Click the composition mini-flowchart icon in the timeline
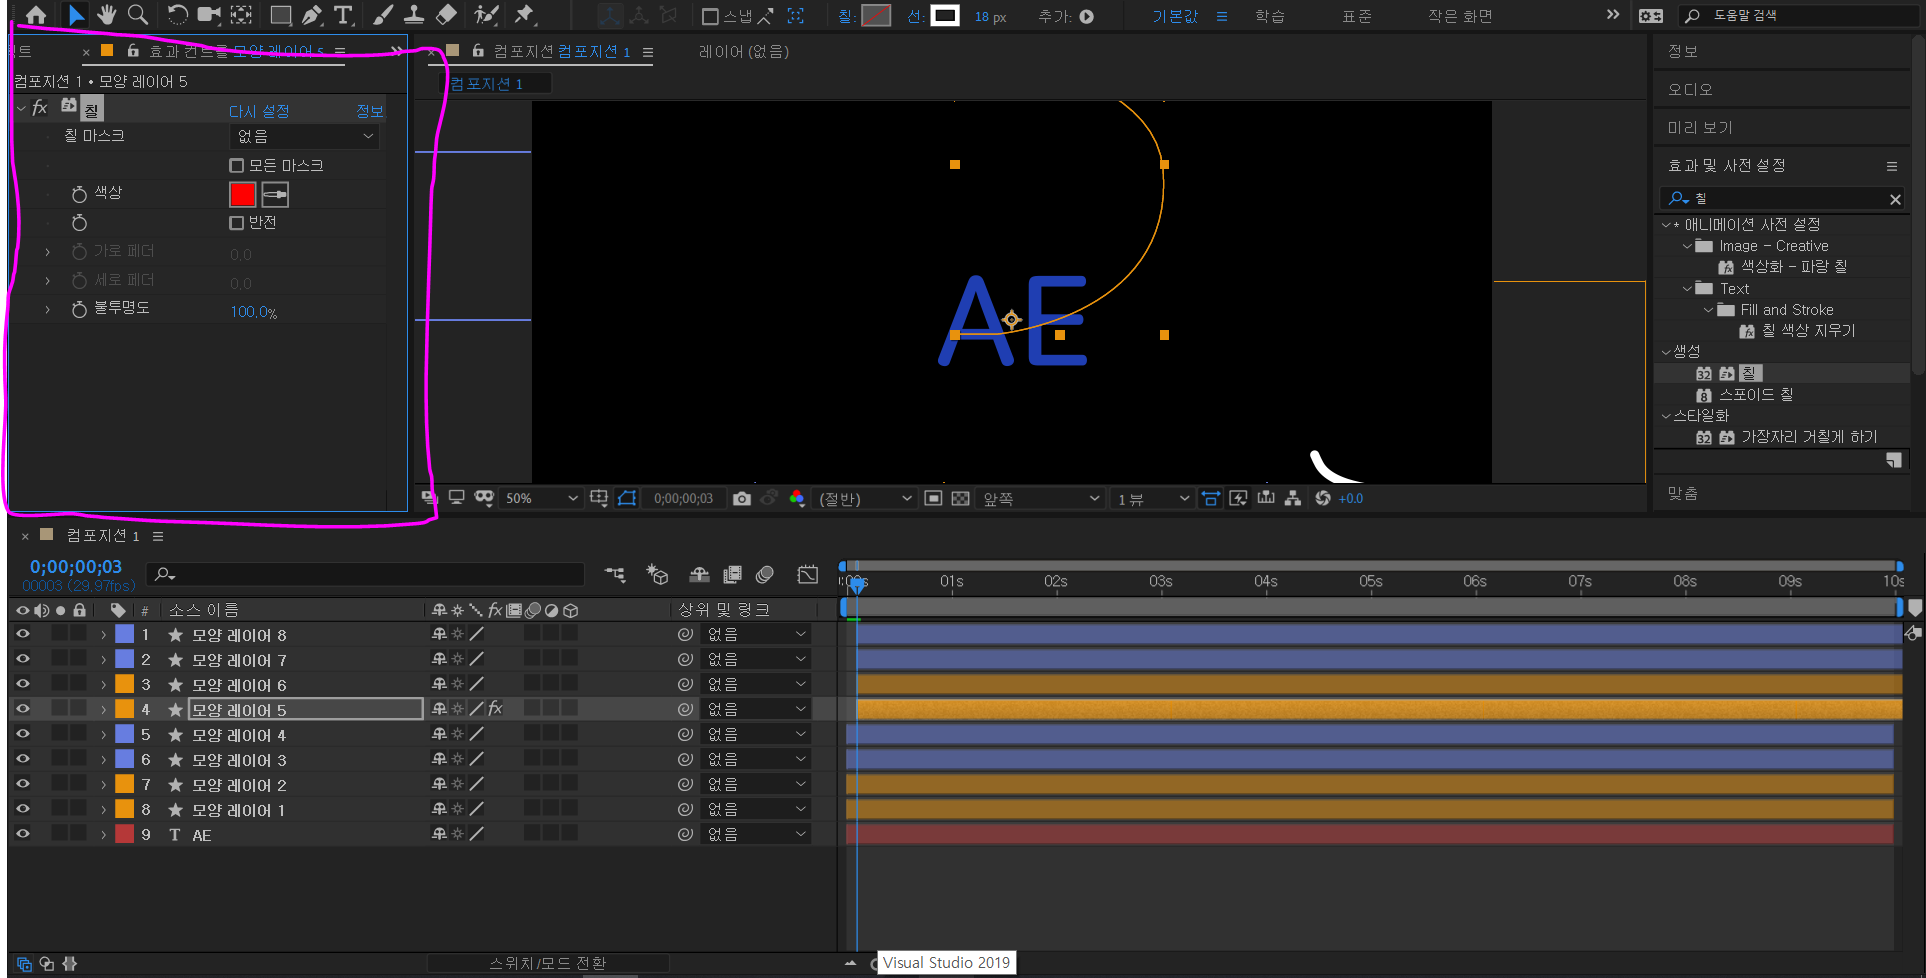 [x=615, y=574]
